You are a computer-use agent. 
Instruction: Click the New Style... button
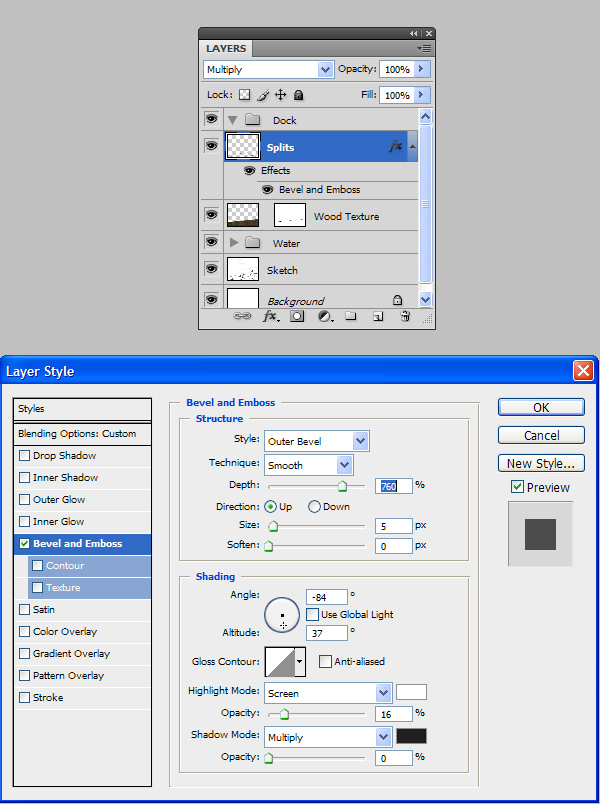pyautogui.click(x=541, y=463)
